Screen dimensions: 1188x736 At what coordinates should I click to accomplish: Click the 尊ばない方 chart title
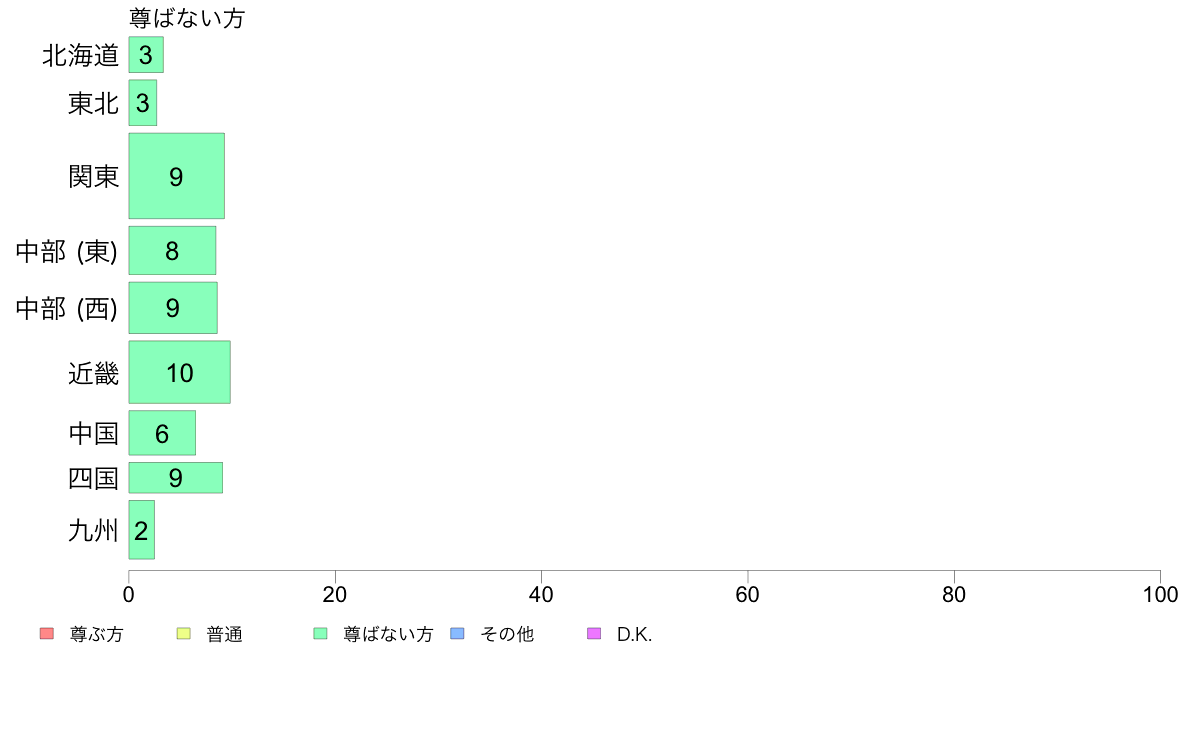click(187, 18)
